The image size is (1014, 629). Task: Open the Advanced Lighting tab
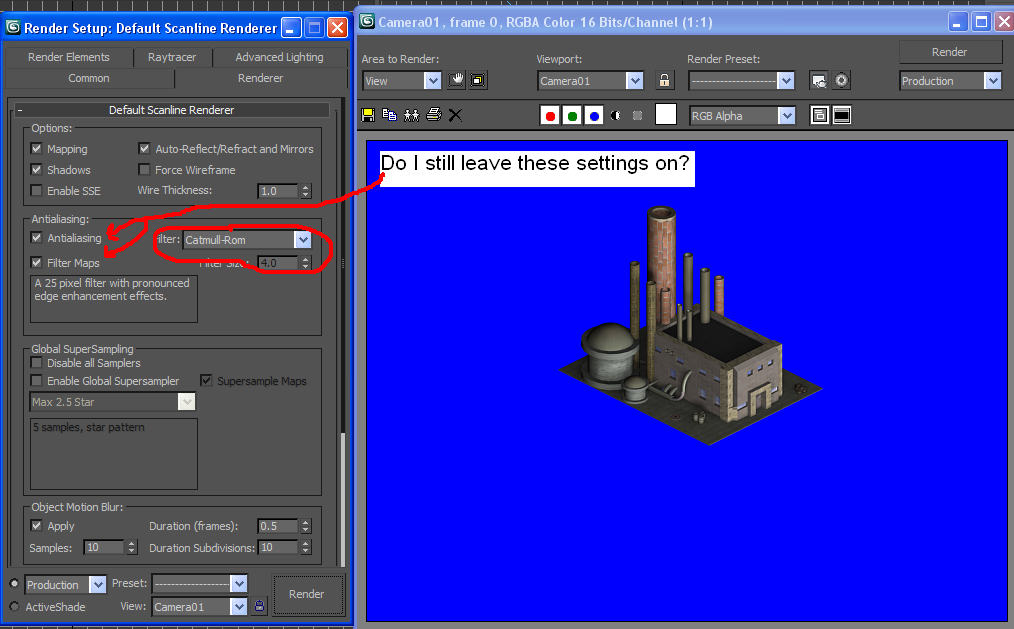pos(279,57)
